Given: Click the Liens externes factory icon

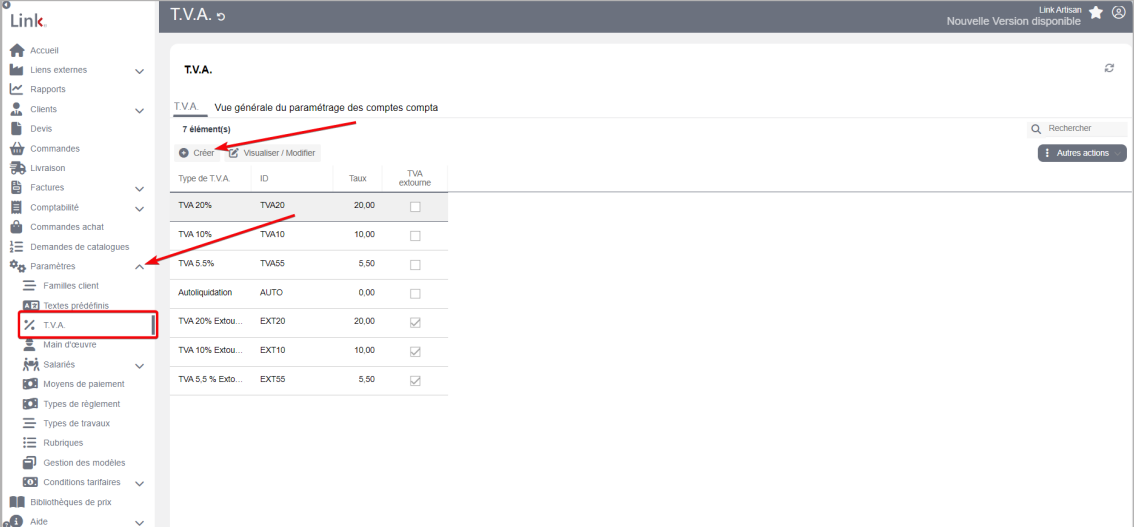Looking at the screenshot, I should click(x=17, y=70).
